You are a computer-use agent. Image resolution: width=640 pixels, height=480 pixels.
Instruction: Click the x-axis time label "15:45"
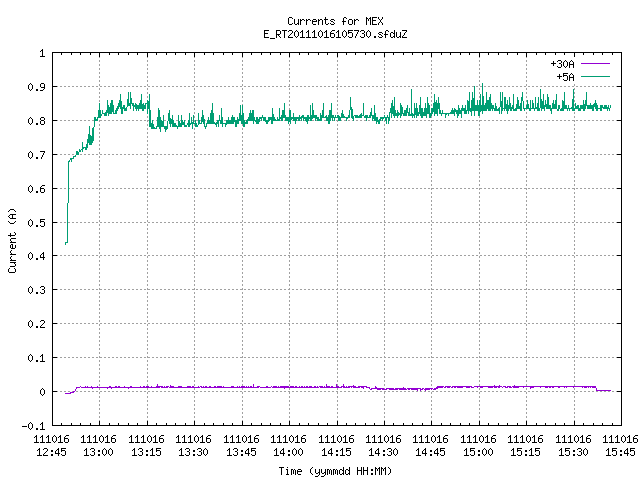pos(620,452)
